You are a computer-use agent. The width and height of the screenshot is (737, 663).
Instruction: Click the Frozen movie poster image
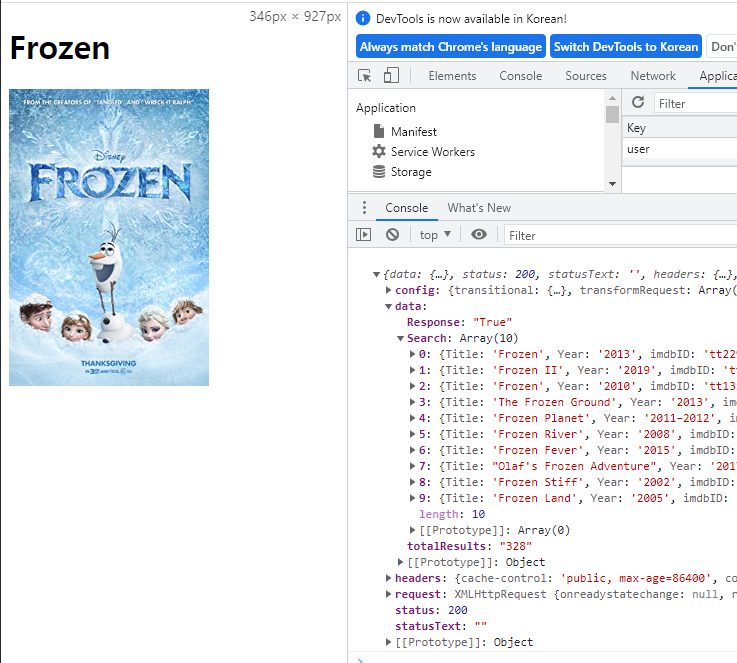(x=109, y=237)
